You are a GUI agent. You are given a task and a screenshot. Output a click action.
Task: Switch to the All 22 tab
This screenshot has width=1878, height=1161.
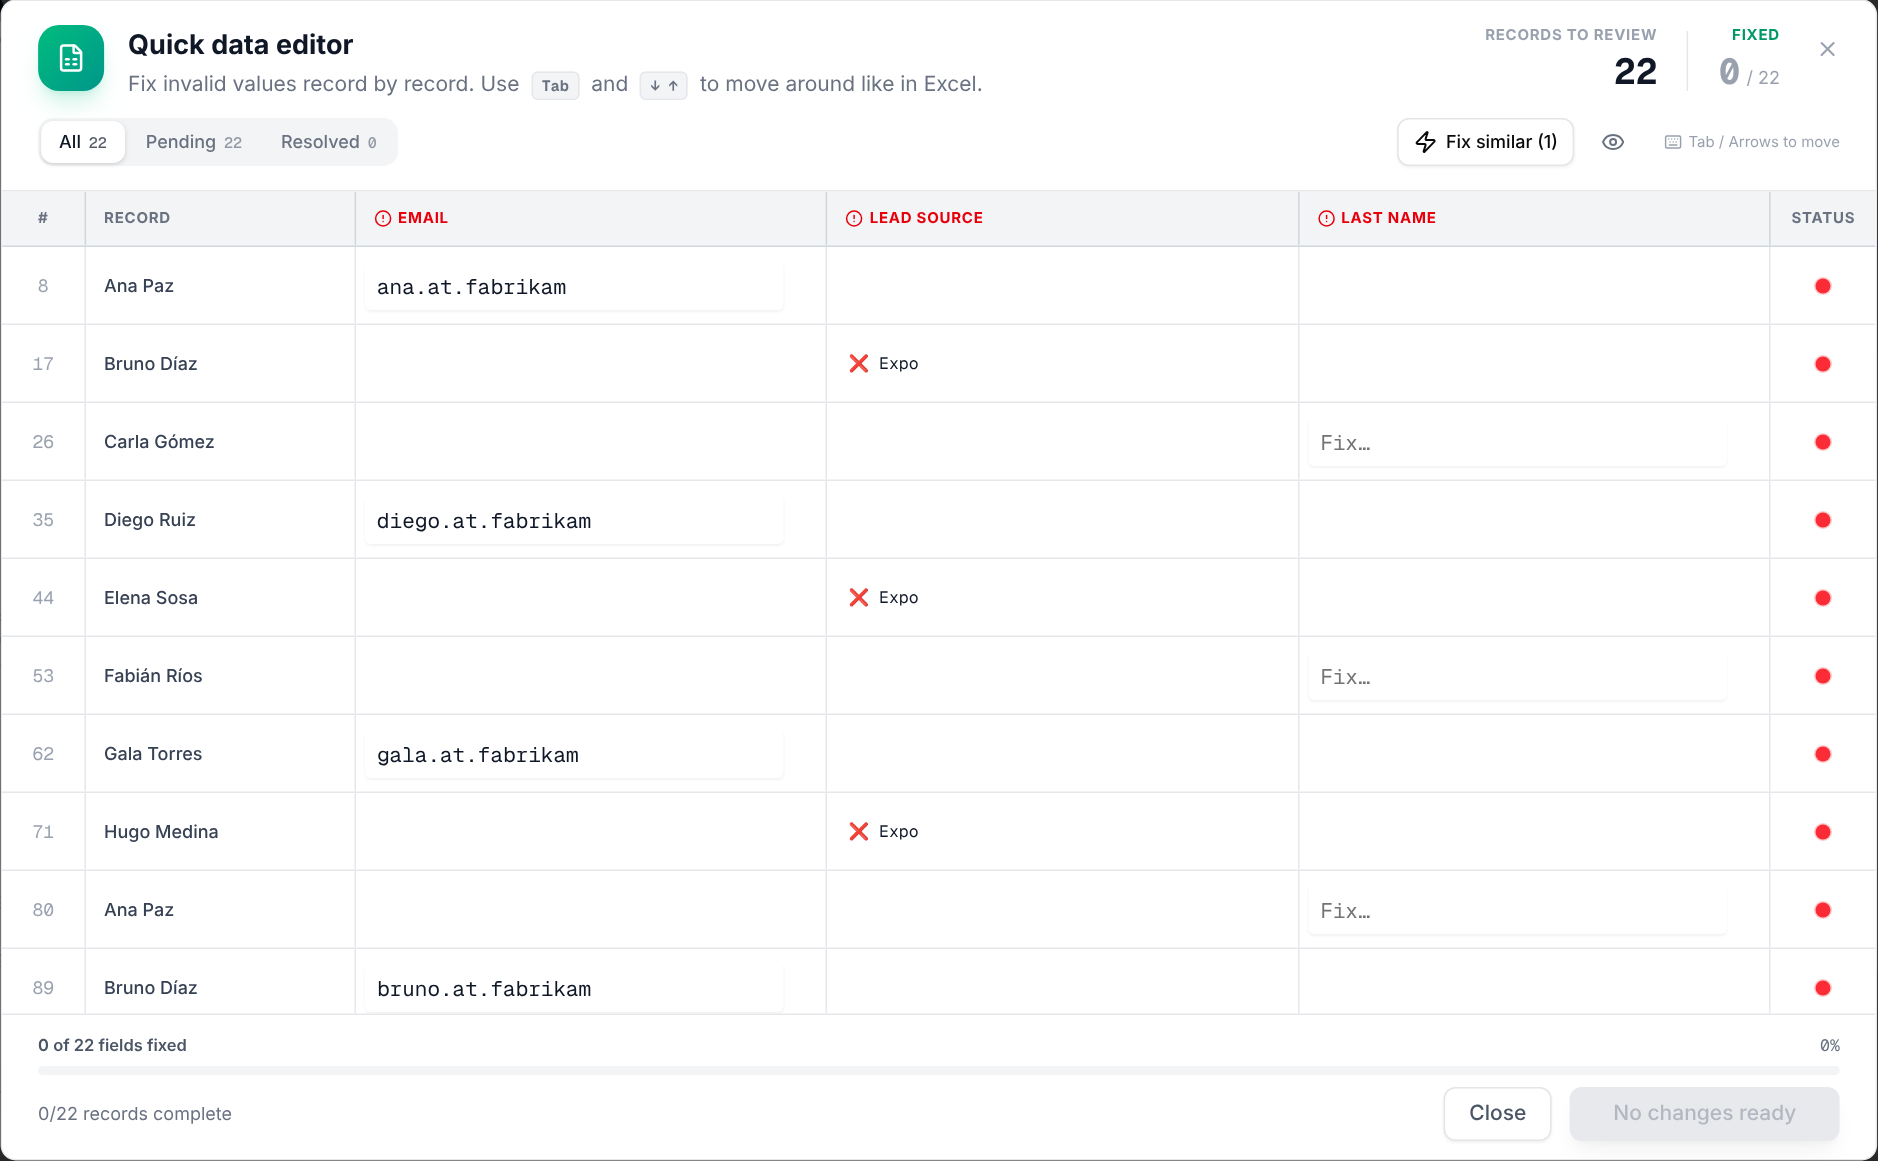coord(83,142)
